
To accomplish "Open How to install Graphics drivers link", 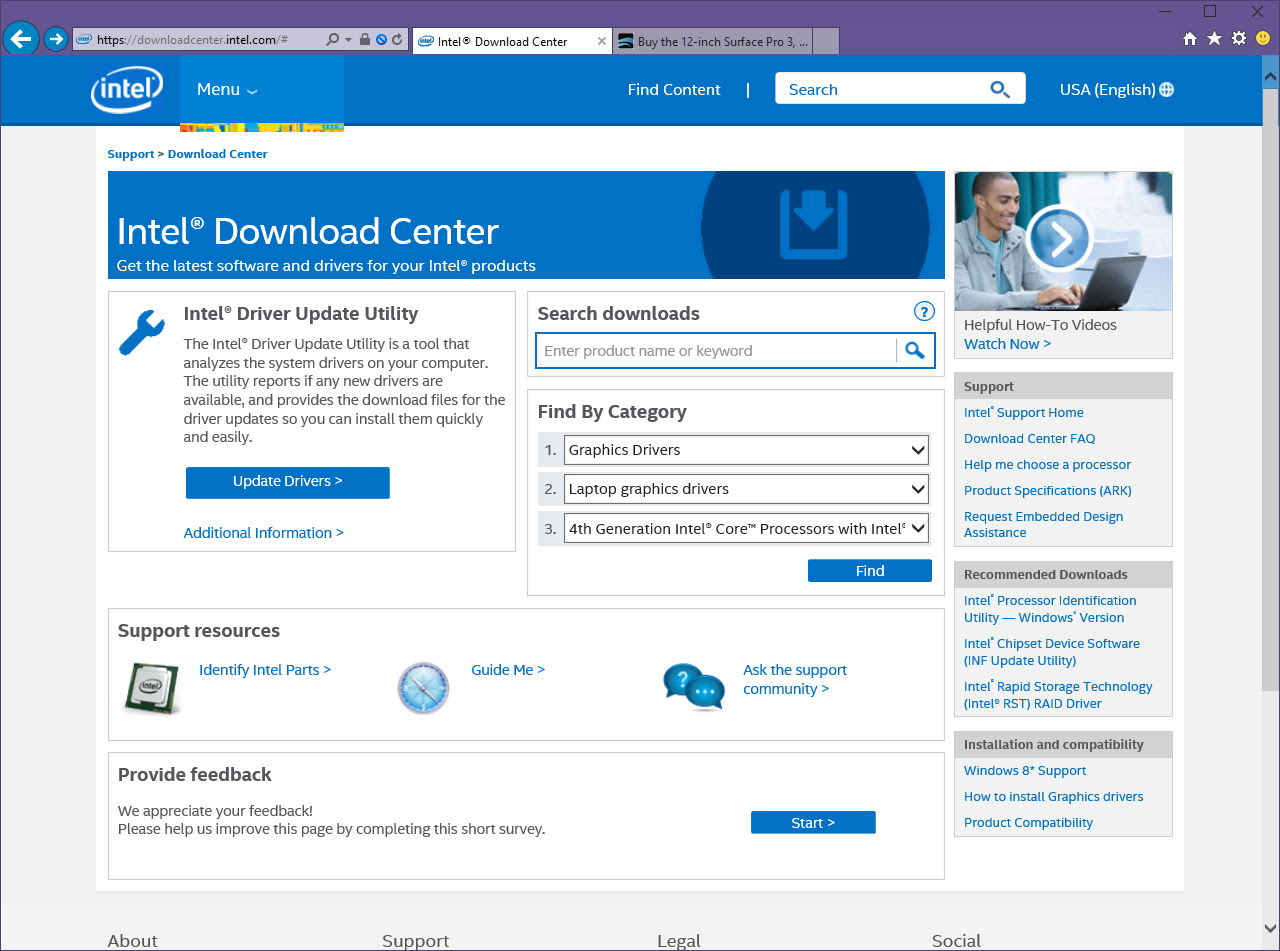I will click(1054, 796).
